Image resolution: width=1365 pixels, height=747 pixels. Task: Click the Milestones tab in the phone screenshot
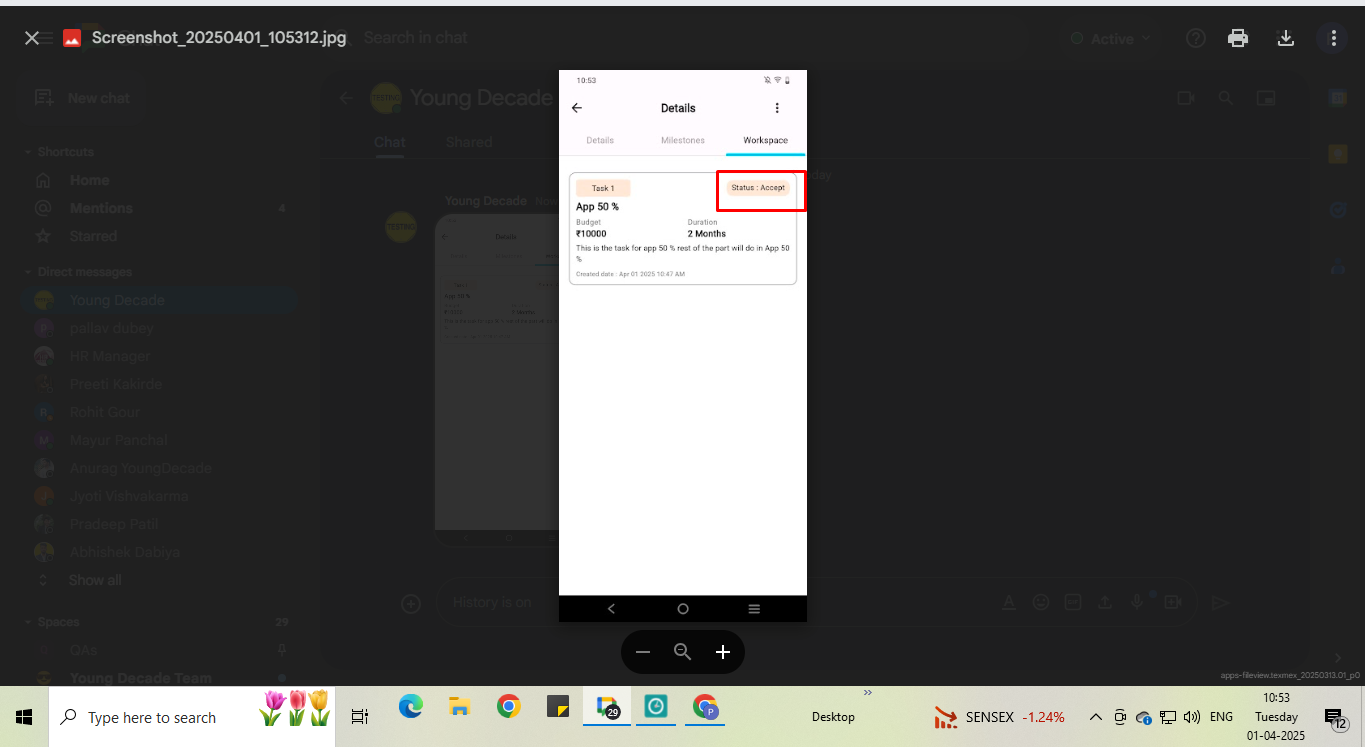pyautogui.click(x=683, y=140)
